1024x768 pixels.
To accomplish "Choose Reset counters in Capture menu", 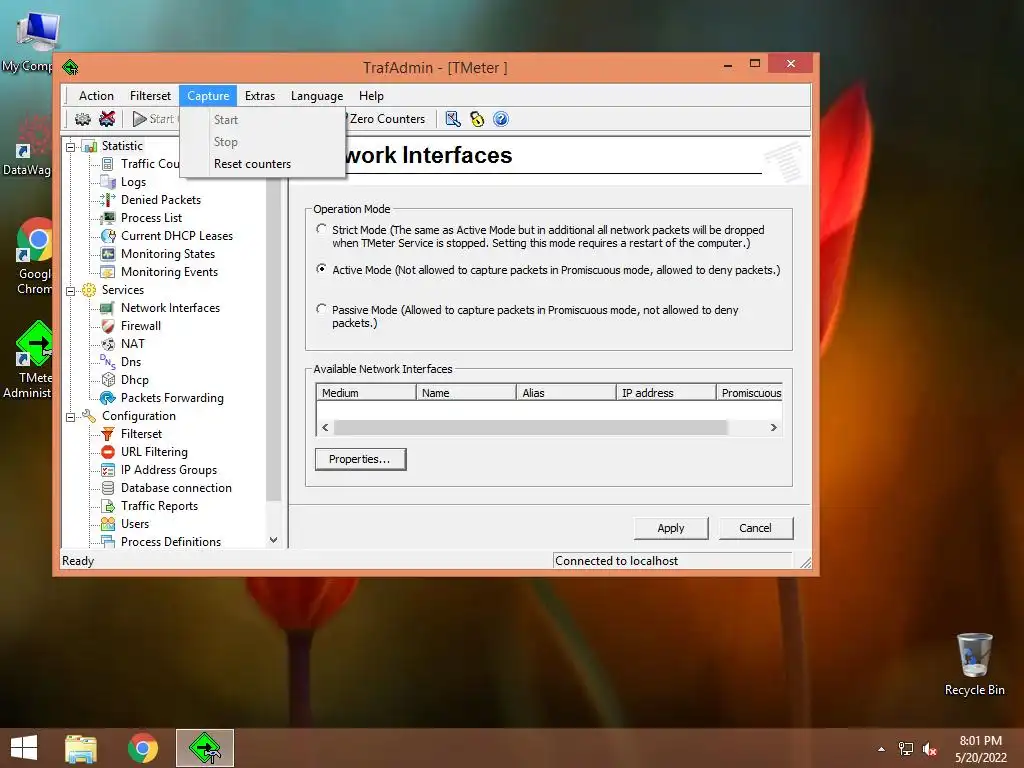I will (x=263, y=164).
